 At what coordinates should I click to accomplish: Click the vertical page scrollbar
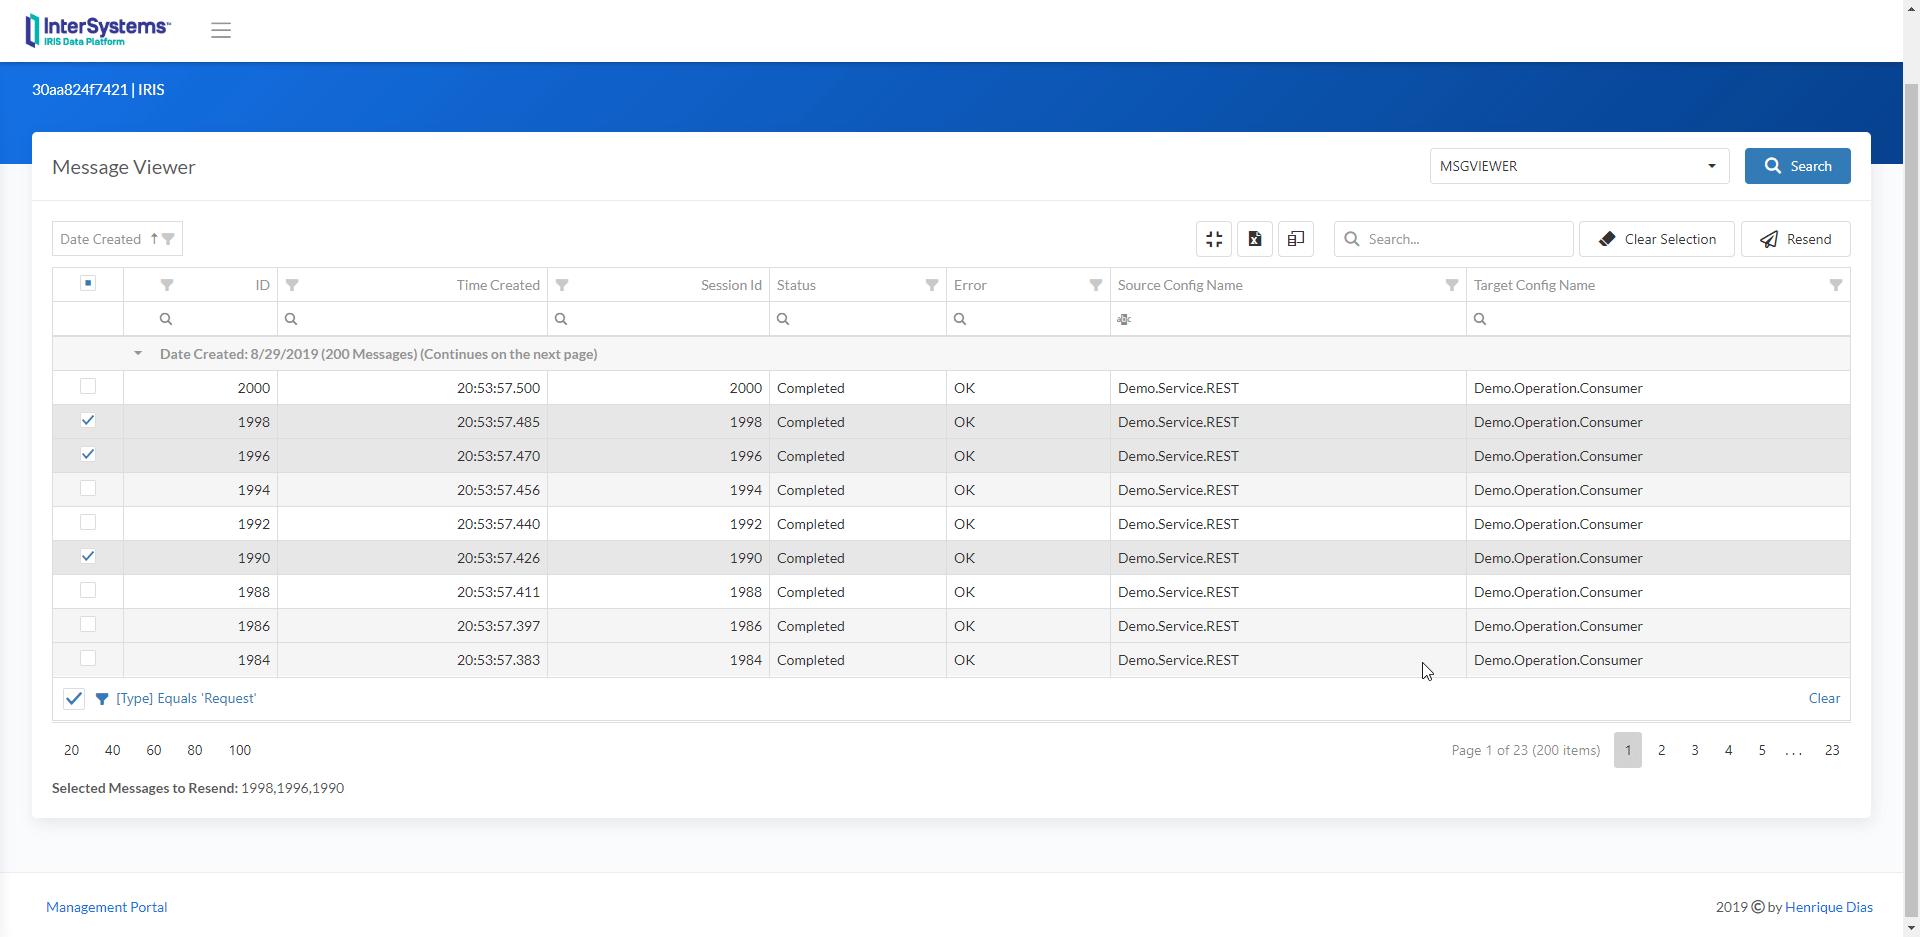tap(1911, 500)
